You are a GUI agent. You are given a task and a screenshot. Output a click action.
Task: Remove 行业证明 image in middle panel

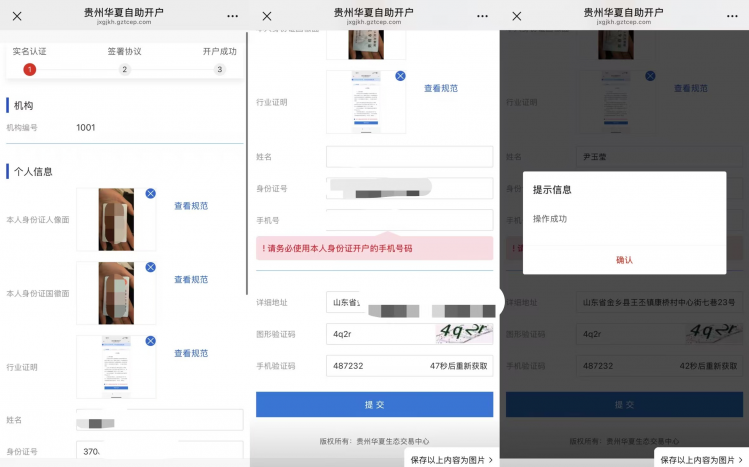tap(400, 76)
